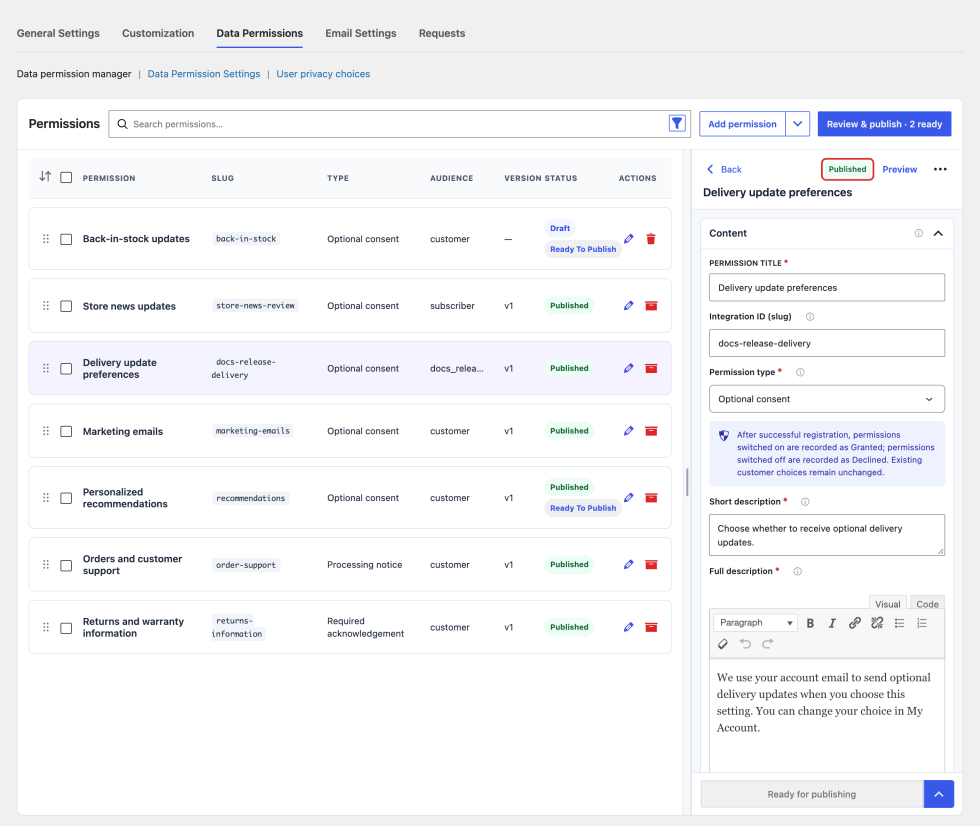Viewport: 980px width, 826px height.
Task: Expand Ready for publishing options arrow
Action: [x=938, y=794]
